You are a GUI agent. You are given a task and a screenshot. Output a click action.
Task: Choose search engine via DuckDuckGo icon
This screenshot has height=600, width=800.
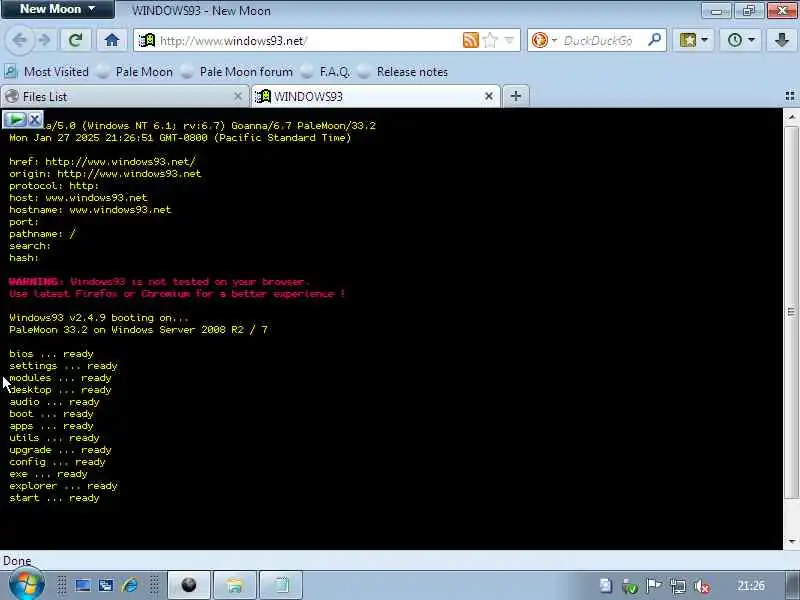543,40
